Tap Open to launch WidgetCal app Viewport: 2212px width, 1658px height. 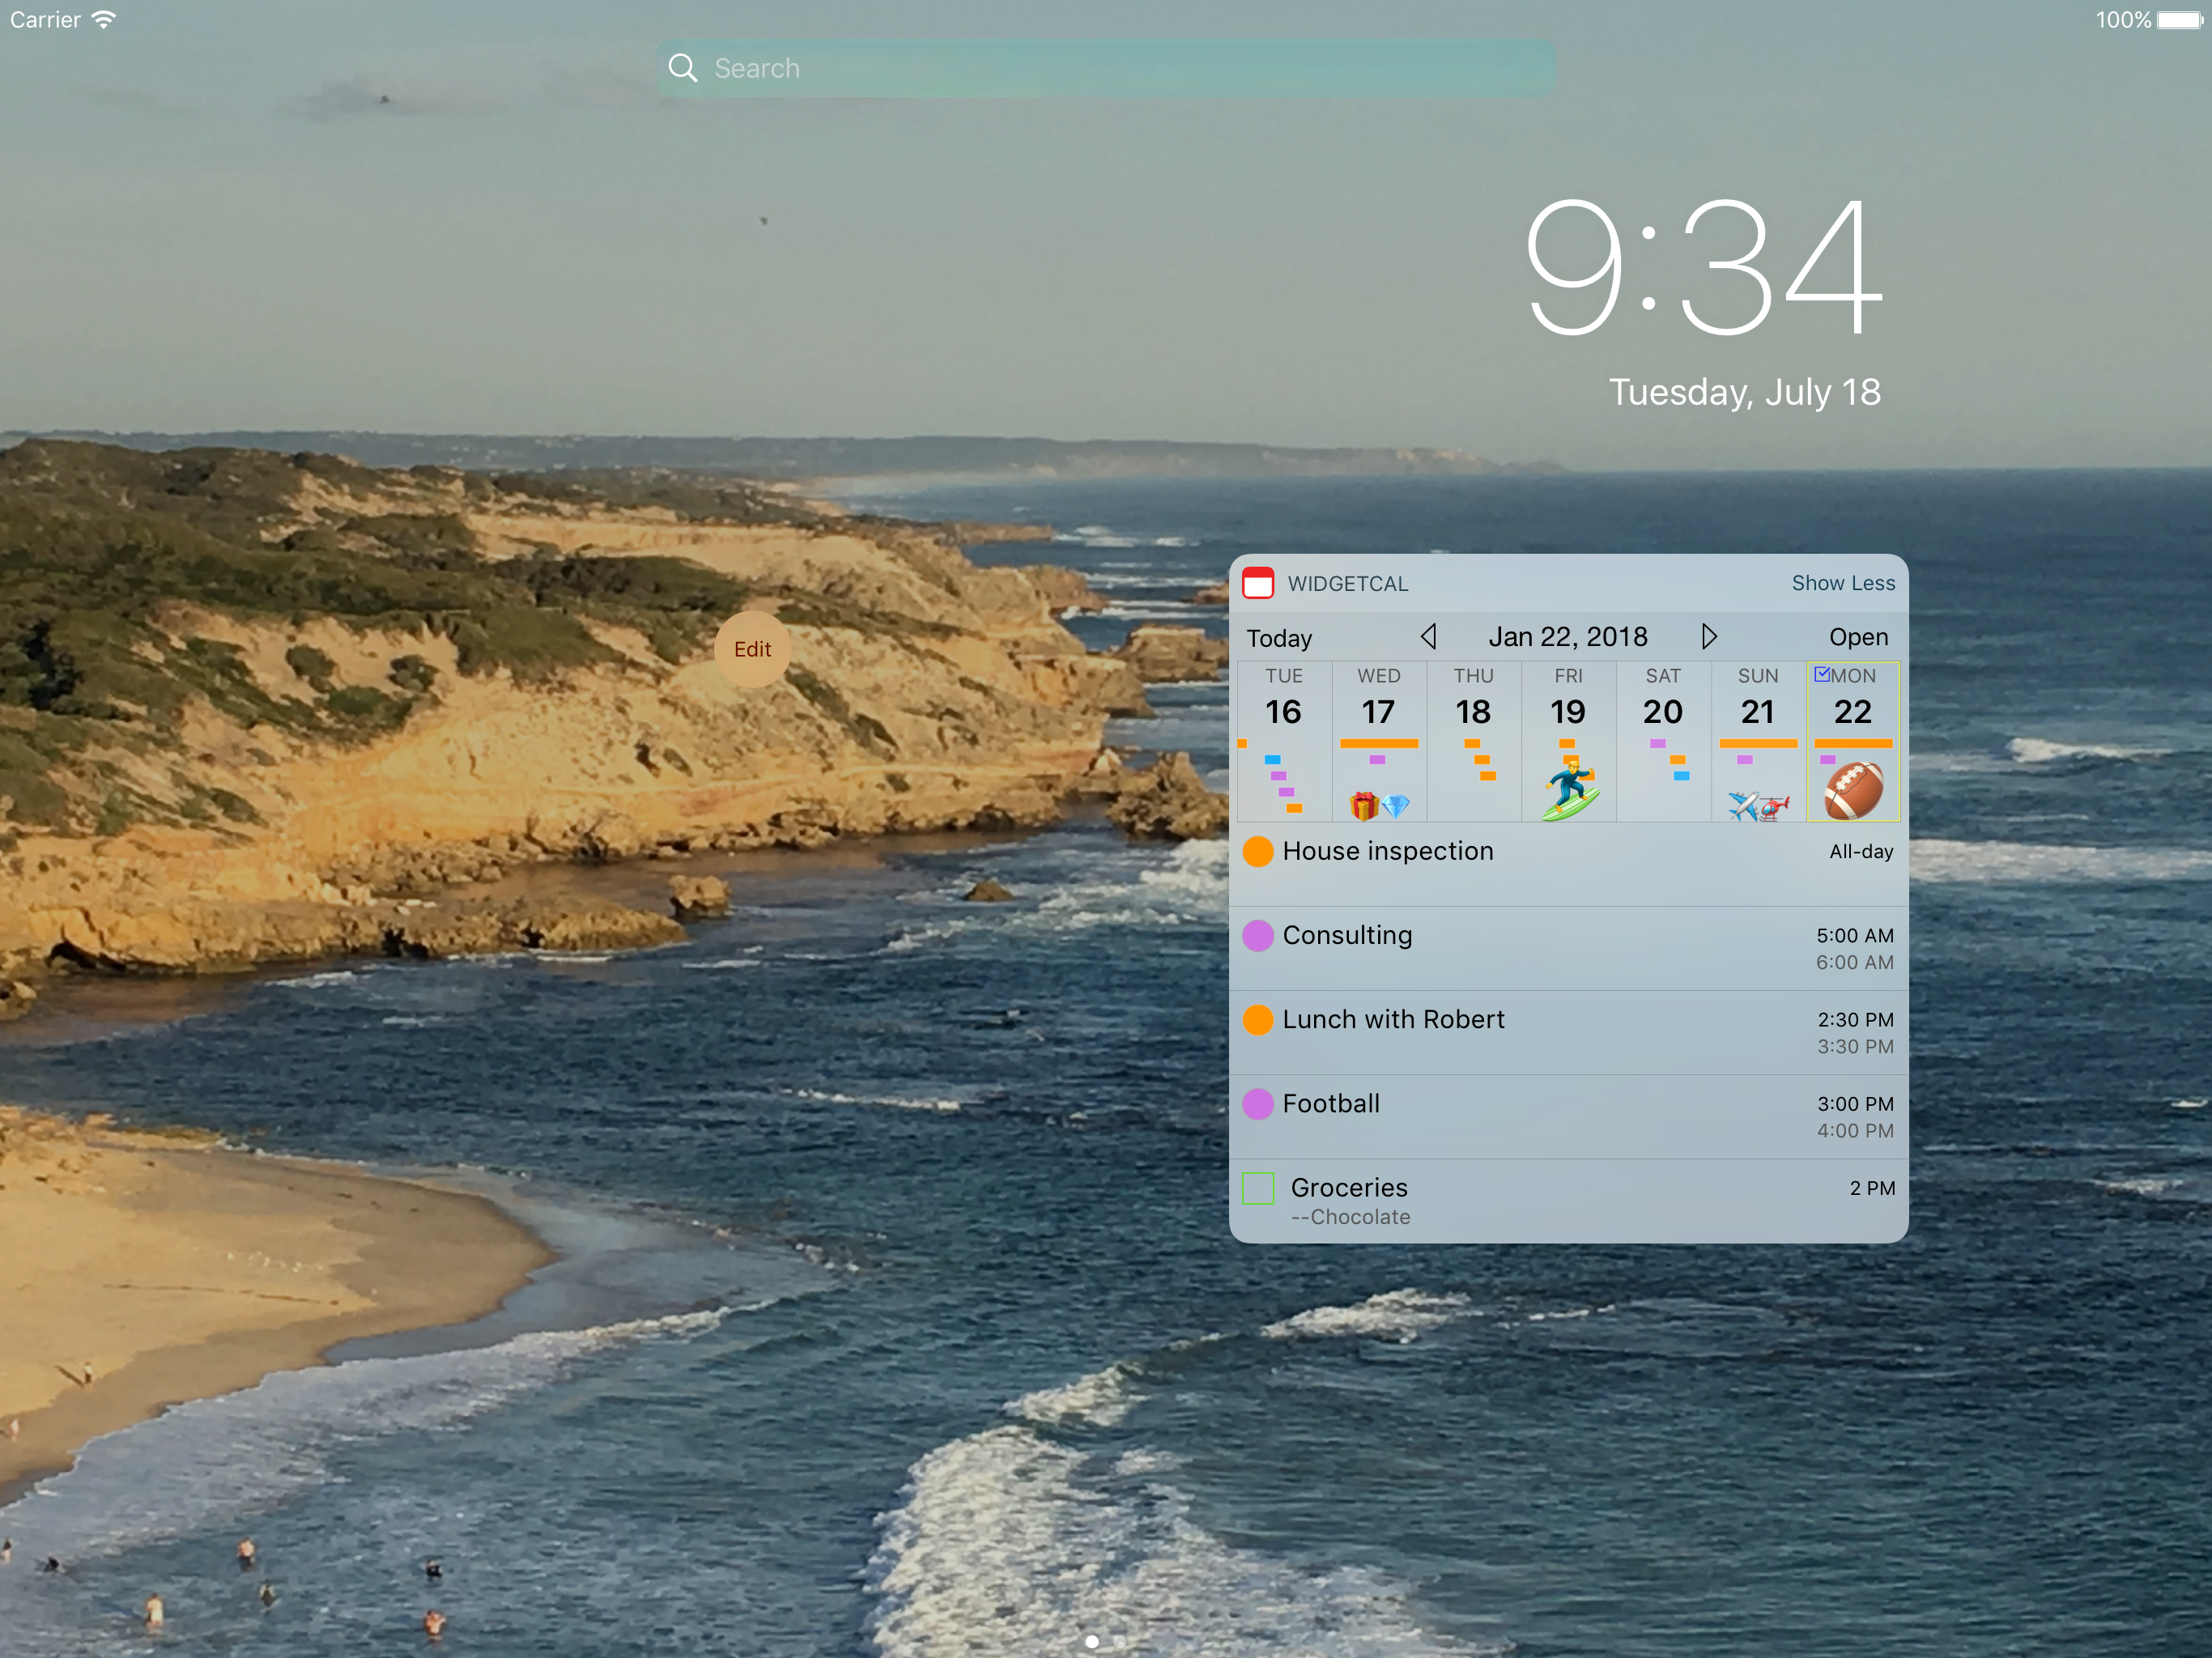1858,637
